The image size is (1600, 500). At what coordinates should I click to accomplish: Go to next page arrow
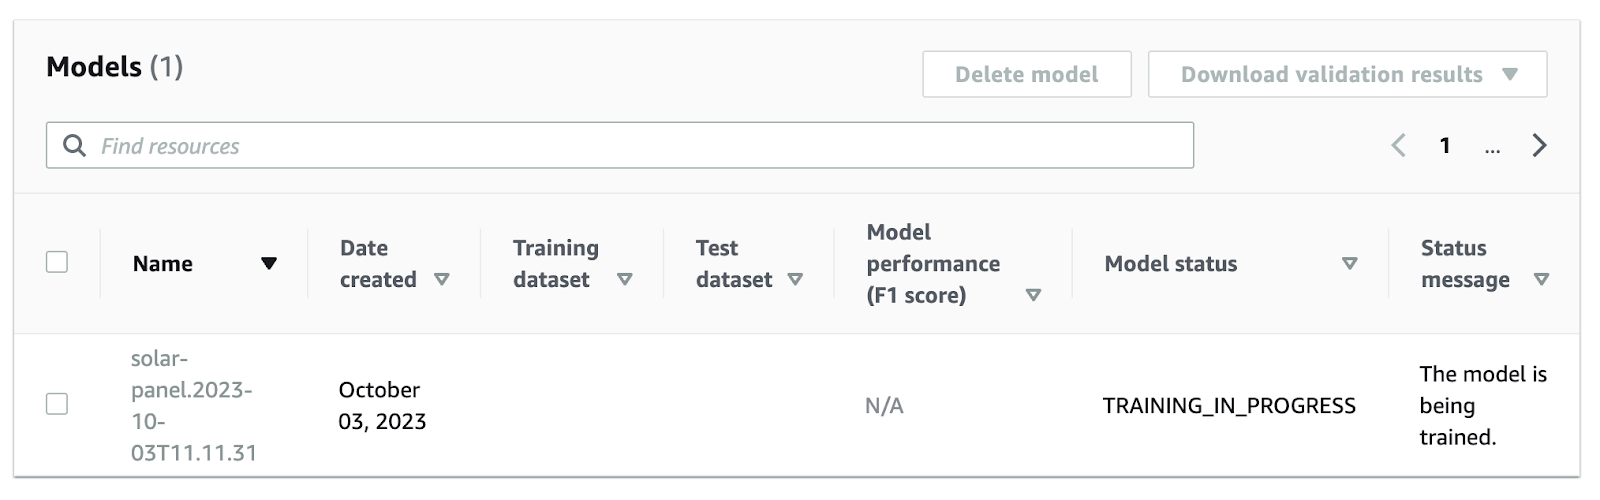(1539, 146)
